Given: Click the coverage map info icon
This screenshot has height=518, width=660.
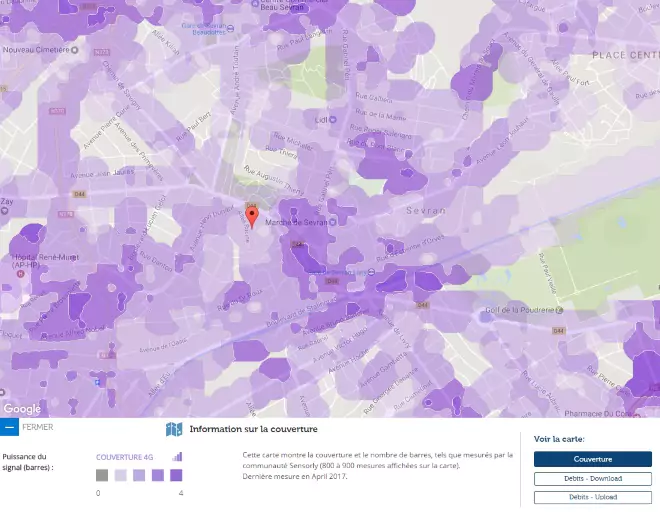Looking at the screenshot, I should [x=174, y=429].
